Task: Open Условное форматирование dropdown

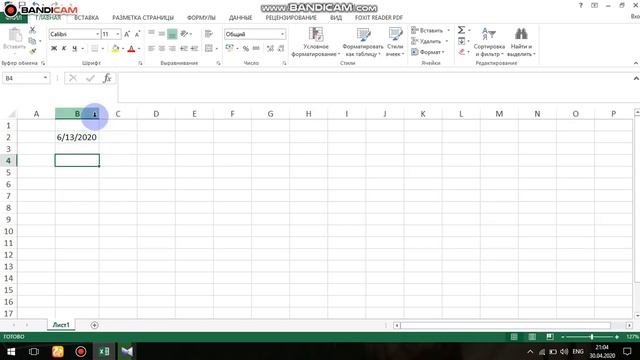Action: click(x=316, y=42)
